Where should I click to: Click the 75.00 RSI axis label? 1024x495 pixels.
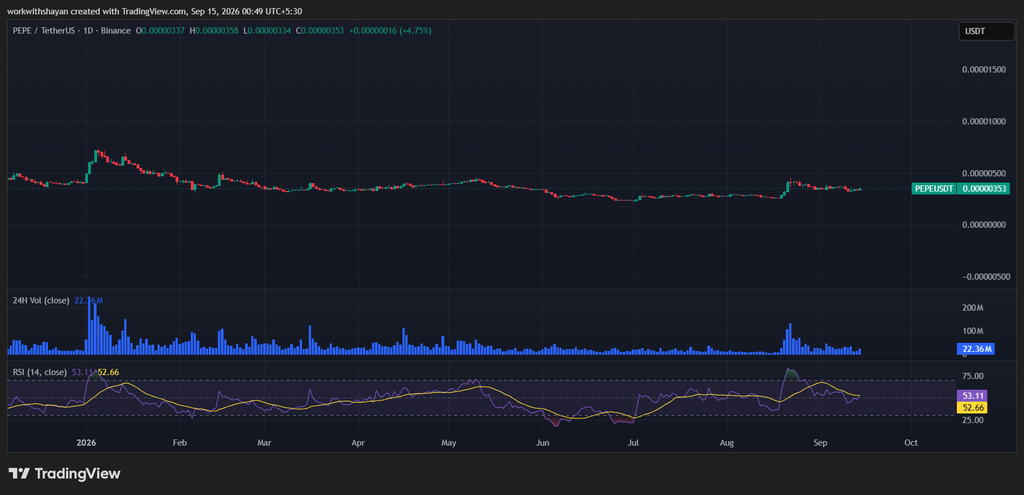tap(974, 376)
